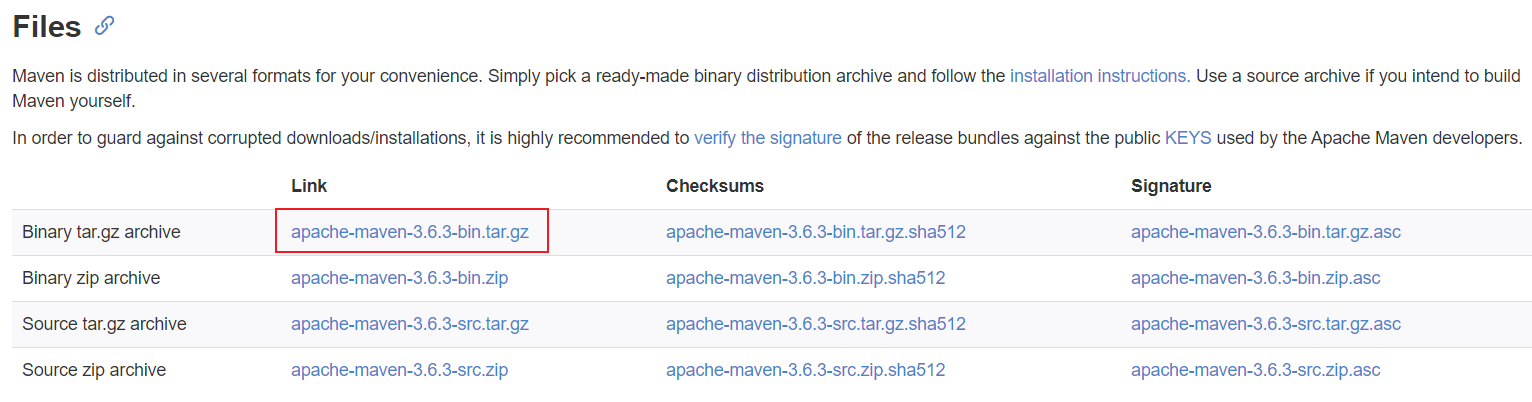1532x402 pixels.
Task: Open the src.zip.sha512 checksum link
Action: click(x=805, y=370)
